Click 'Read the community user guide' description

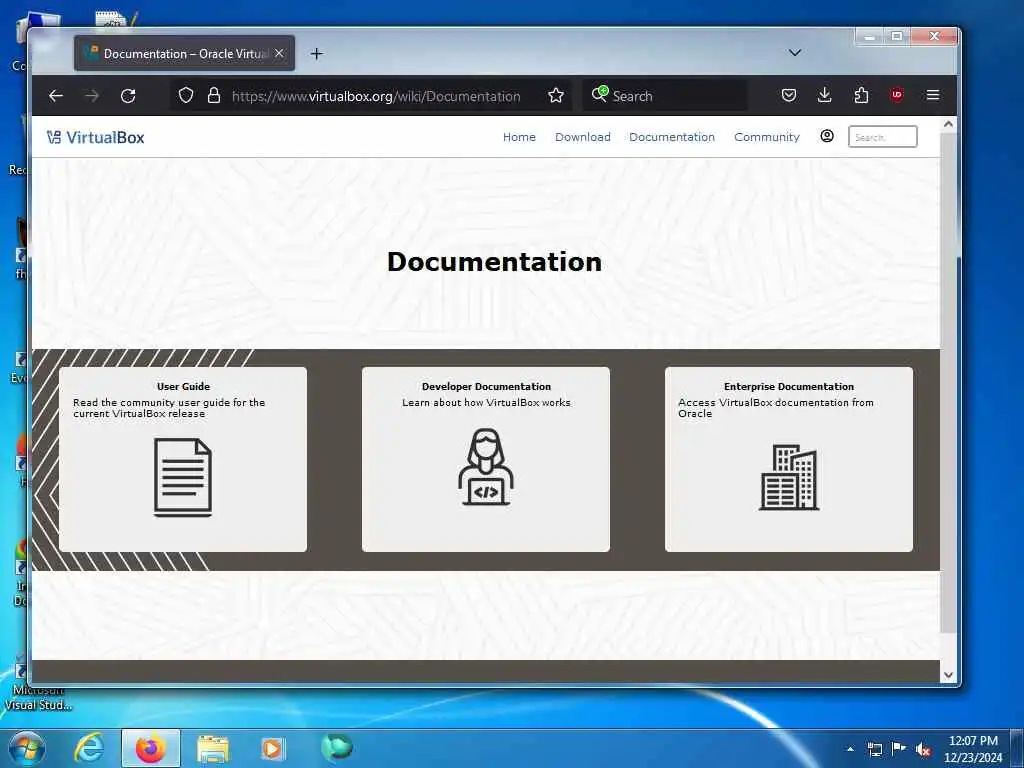[x=169, y=408]
